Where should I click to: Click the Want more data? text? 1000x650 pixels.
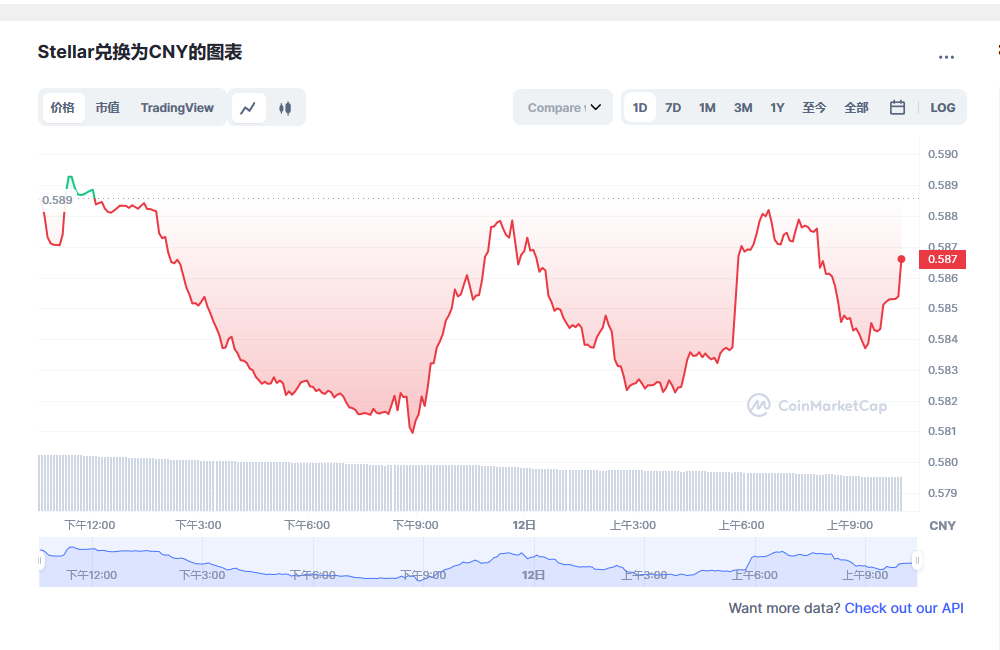point(784,608)
